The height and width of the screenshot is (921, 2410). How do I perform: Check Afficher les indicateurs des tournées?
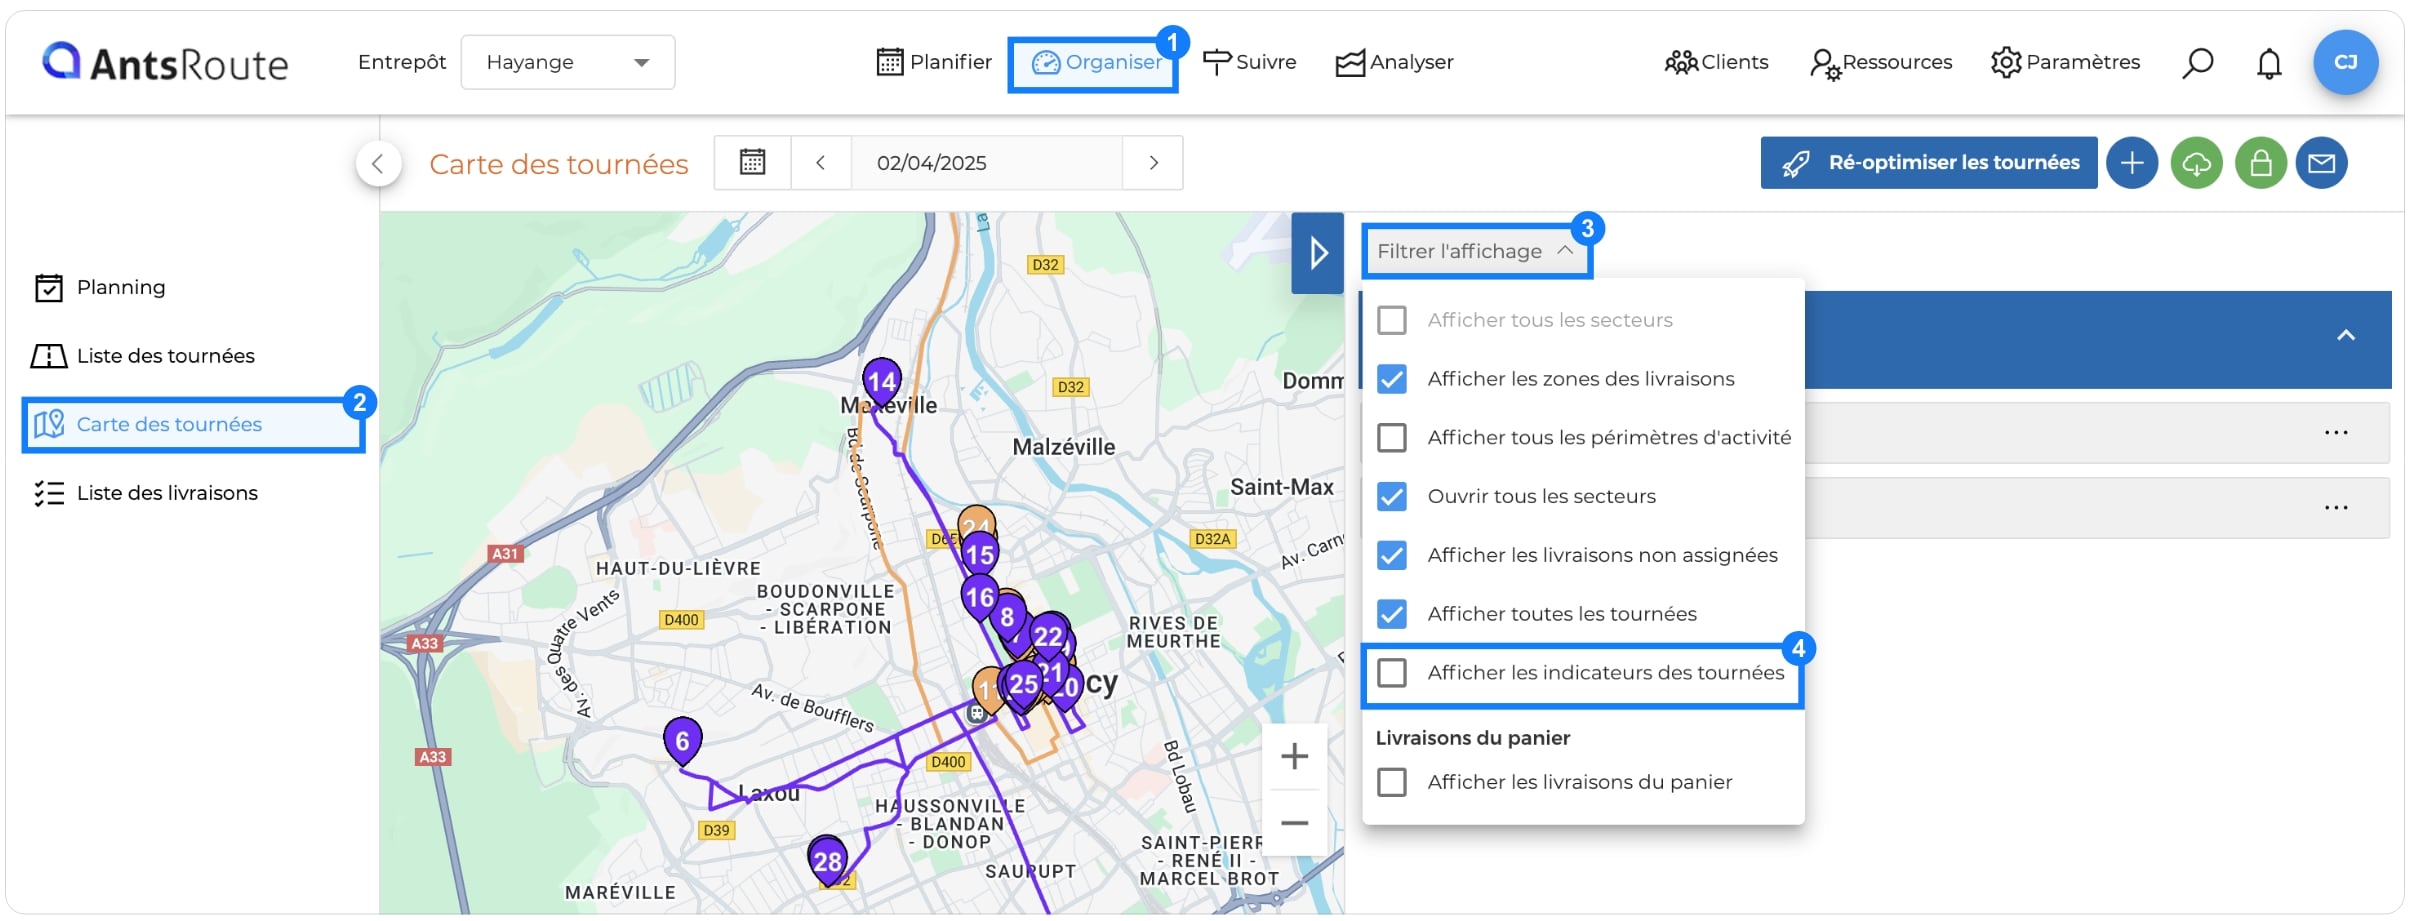1392,673
